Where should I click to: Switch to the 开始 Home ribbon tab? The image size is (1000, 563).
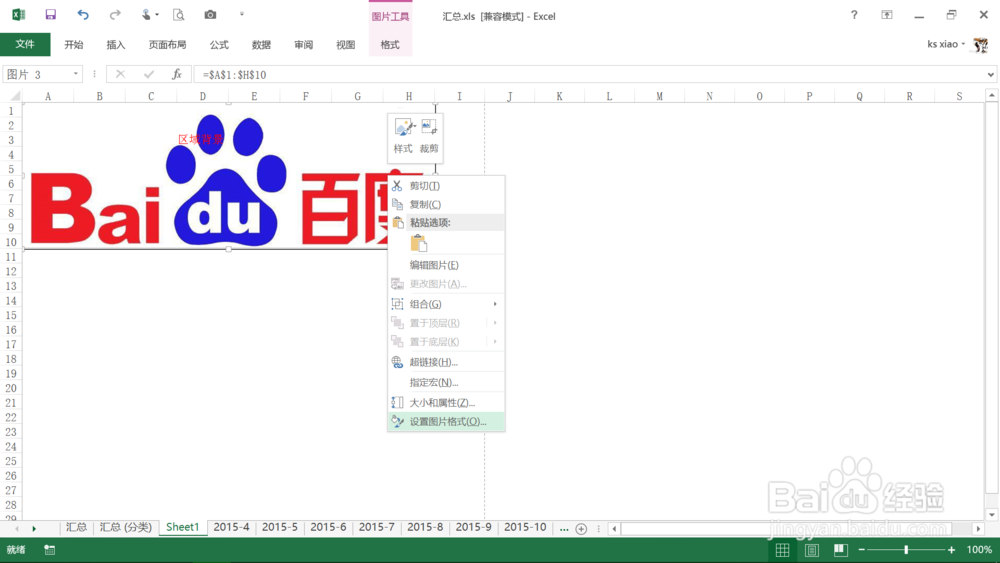click(x=74, y=45)
